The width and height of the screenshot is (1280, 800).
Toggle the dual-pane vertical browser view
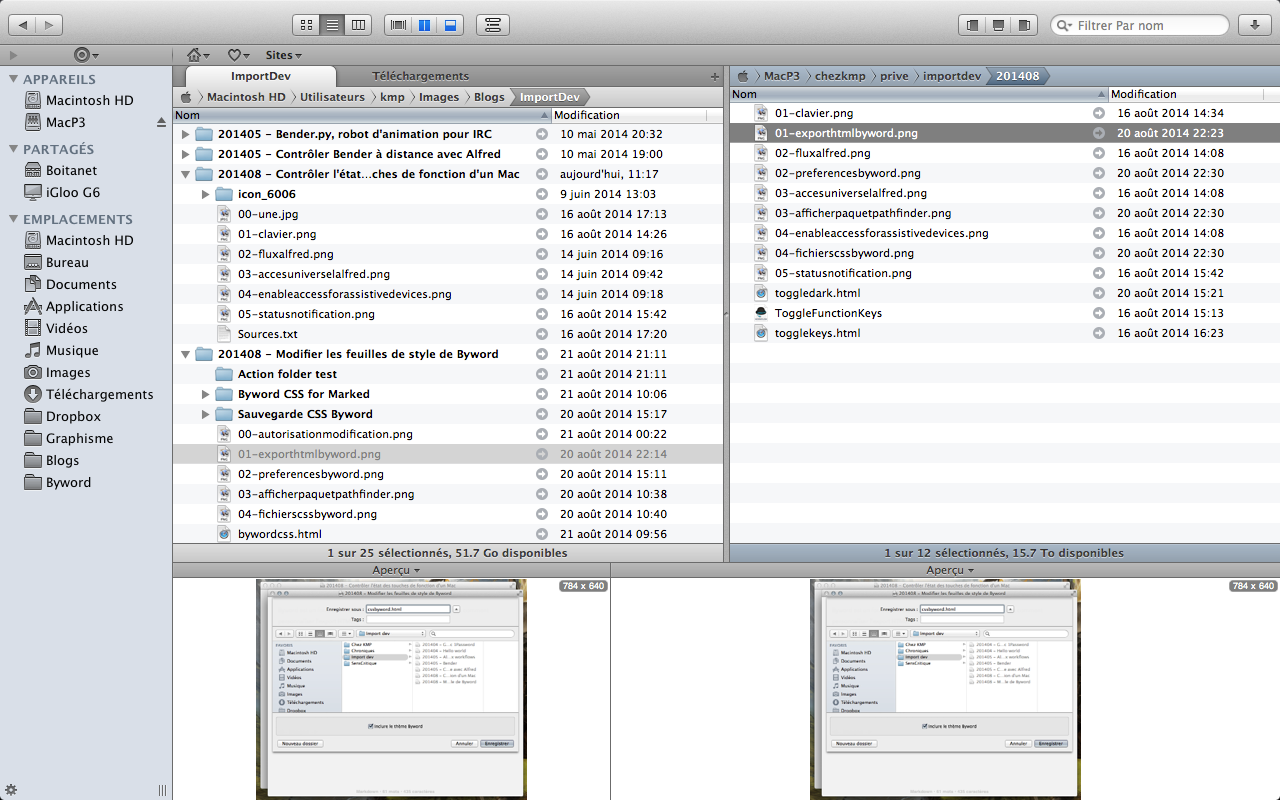click(424, 25)
